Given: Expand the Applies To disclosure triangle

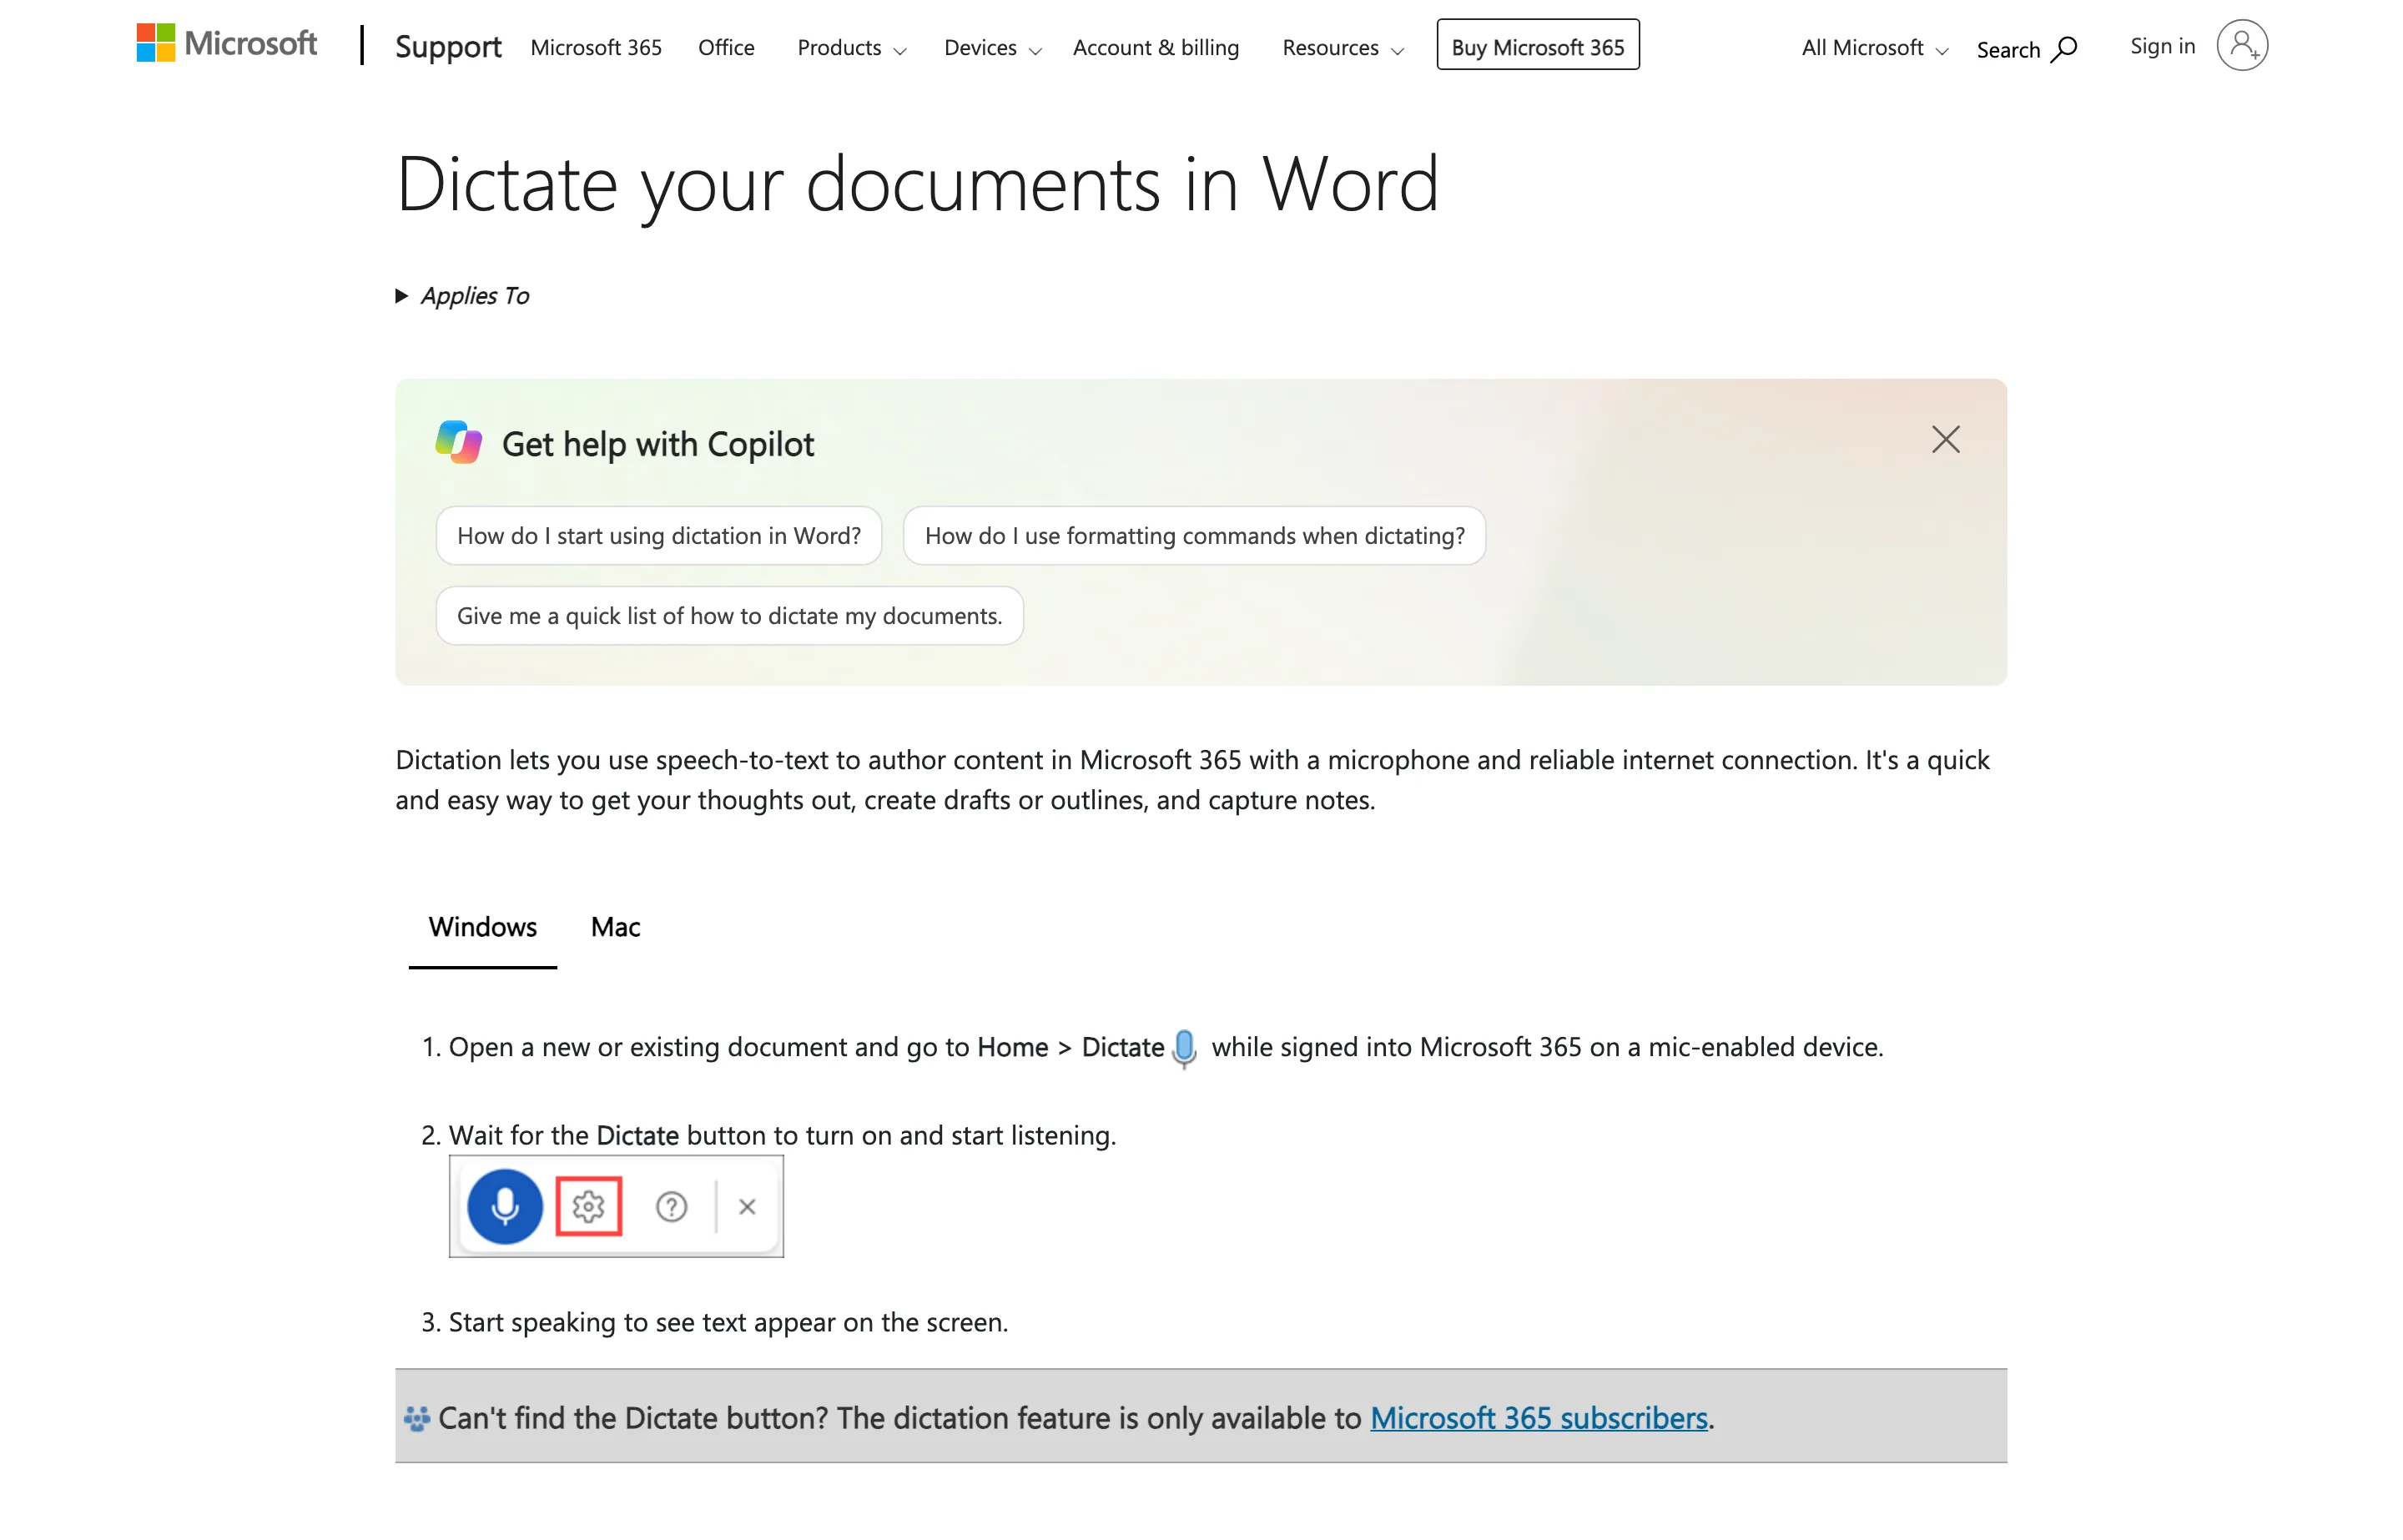Looking at the screenshot, I should [402, 296].
